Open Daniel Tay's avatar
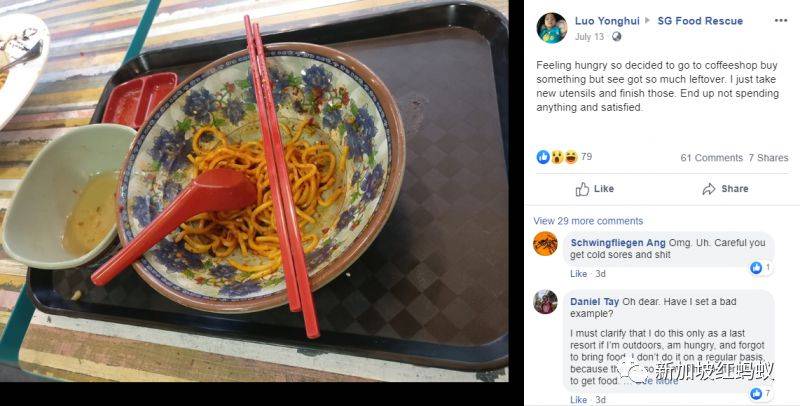 tap(545, 301)
